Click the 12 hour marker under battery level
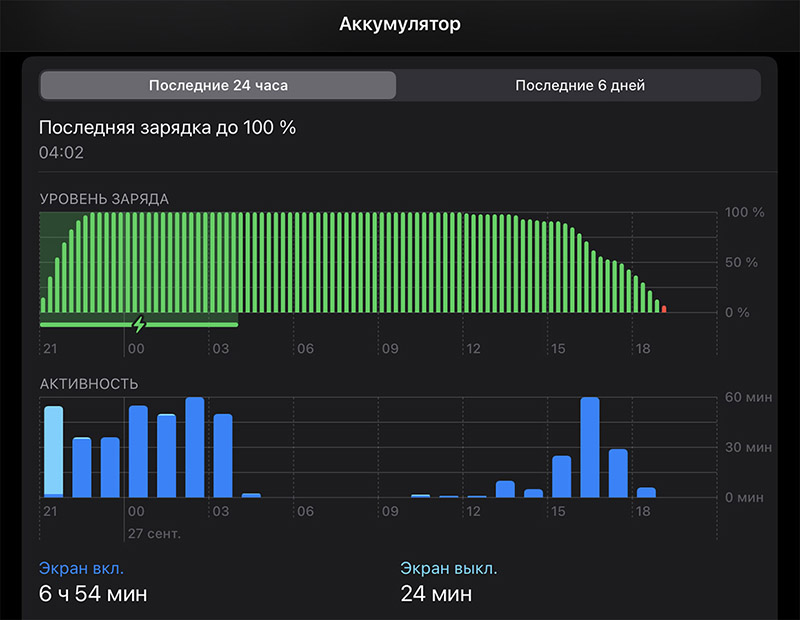Viewport: 800px width, 620px height. tap(473, 349)
